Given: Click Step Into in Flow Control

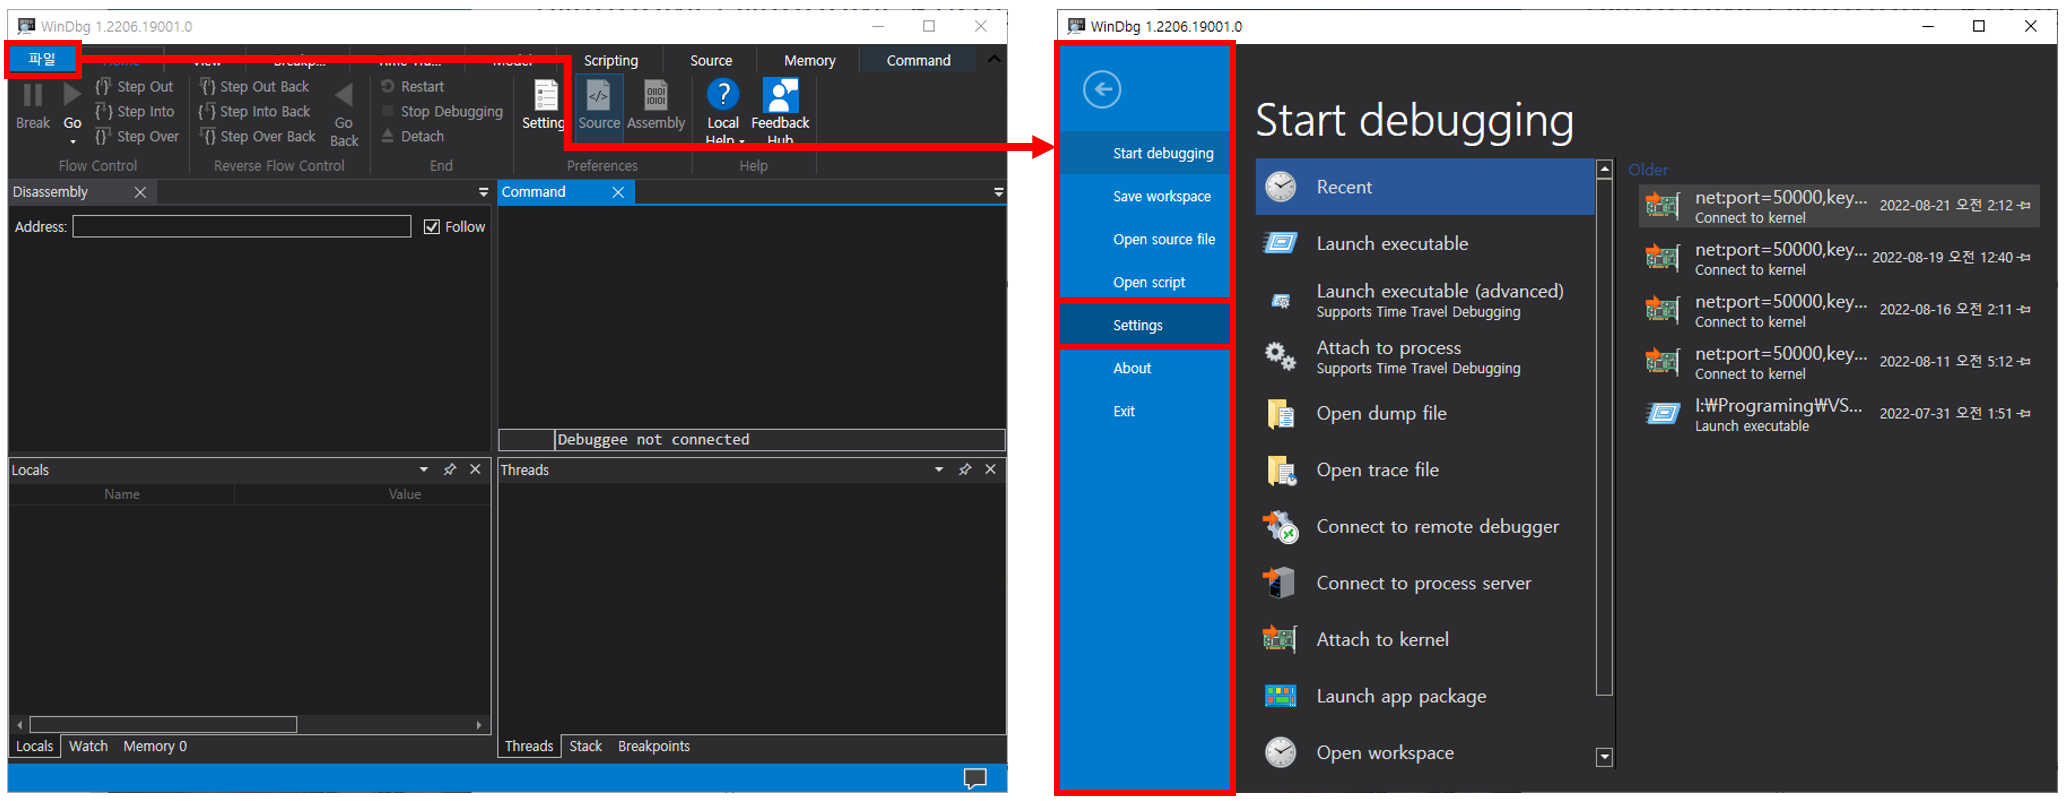Looking at the screenshot, I should coord(134,112).
